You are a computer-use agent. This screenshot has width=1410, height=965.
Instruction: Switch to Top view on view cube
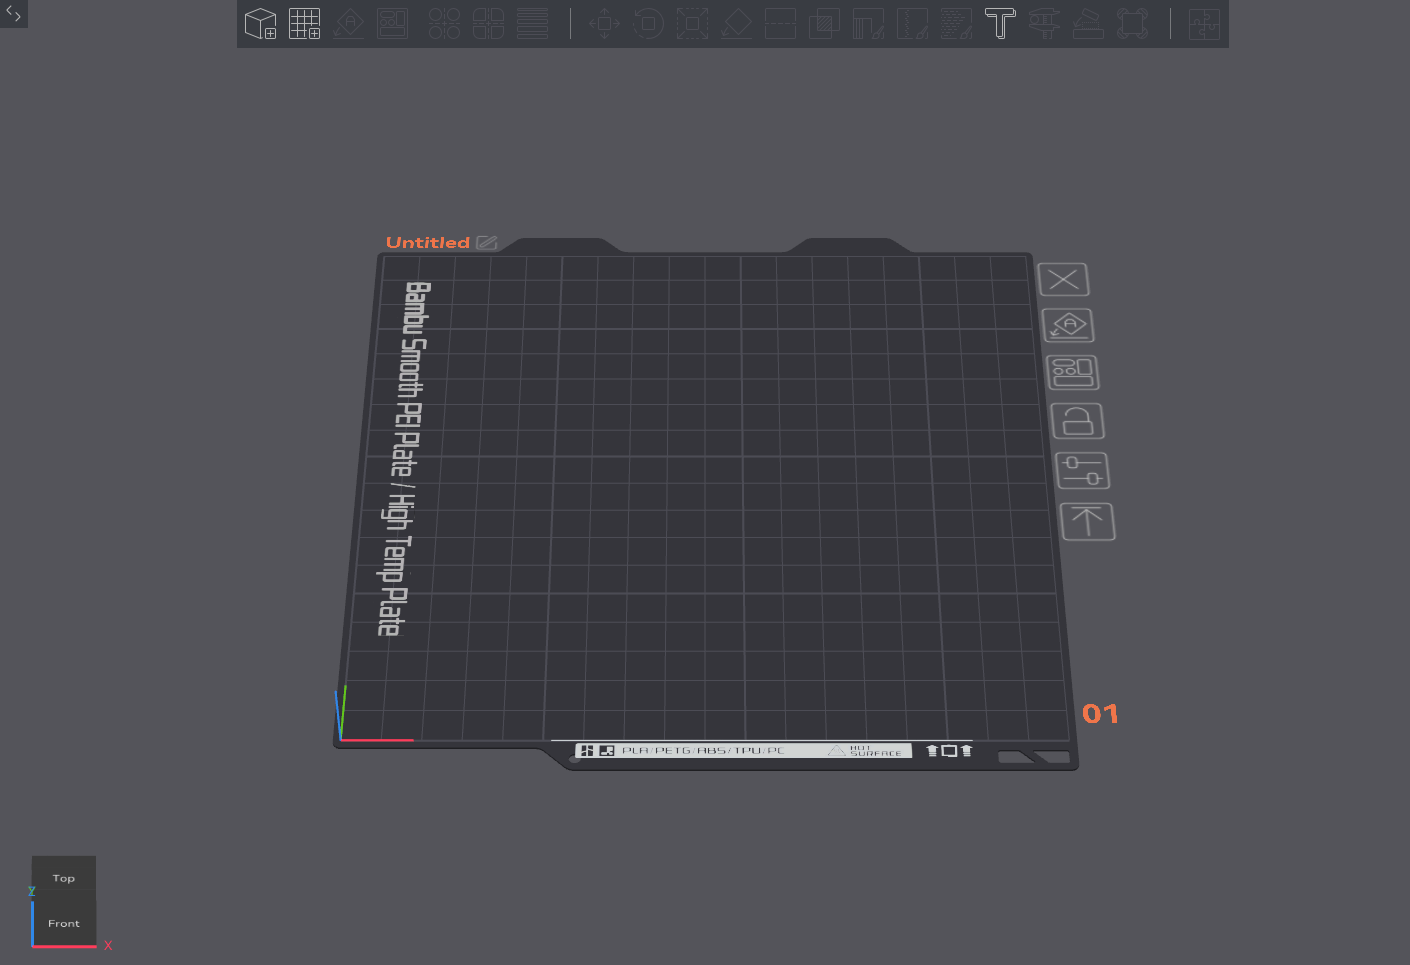coord(64,878)
